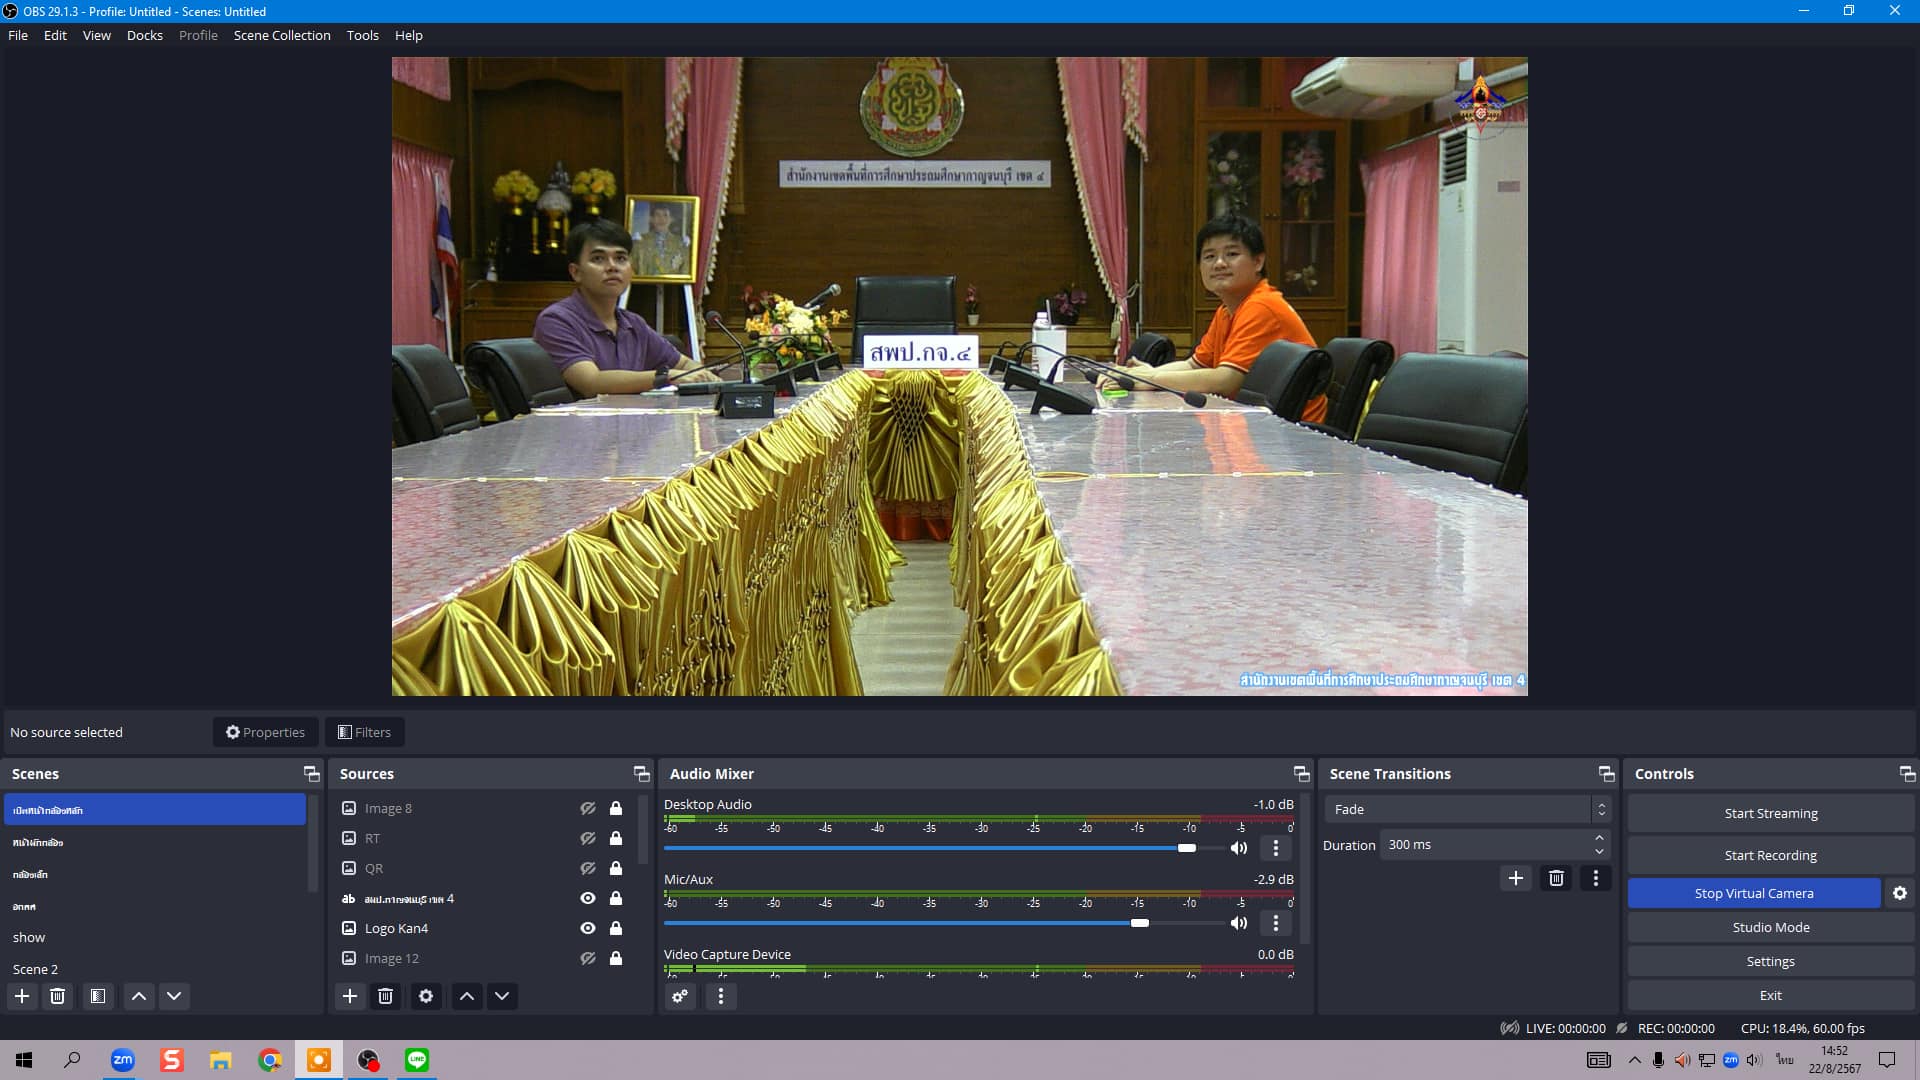Screen dimensions: 1920x1080
Task: Click the Audio Mixer settings icon
Action: click(679, 996)
